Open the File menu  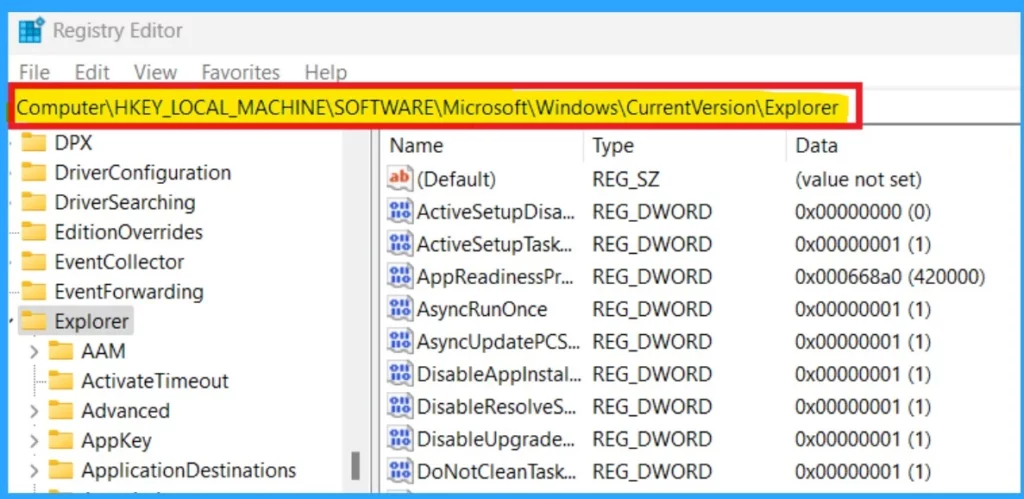click(x=34, y=72)
